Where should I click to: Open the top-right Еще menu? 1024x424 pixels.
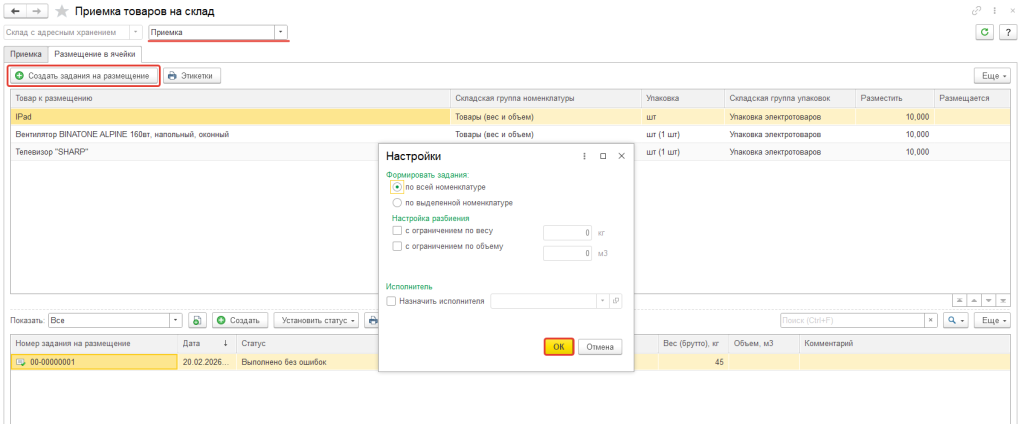[991, 75]
